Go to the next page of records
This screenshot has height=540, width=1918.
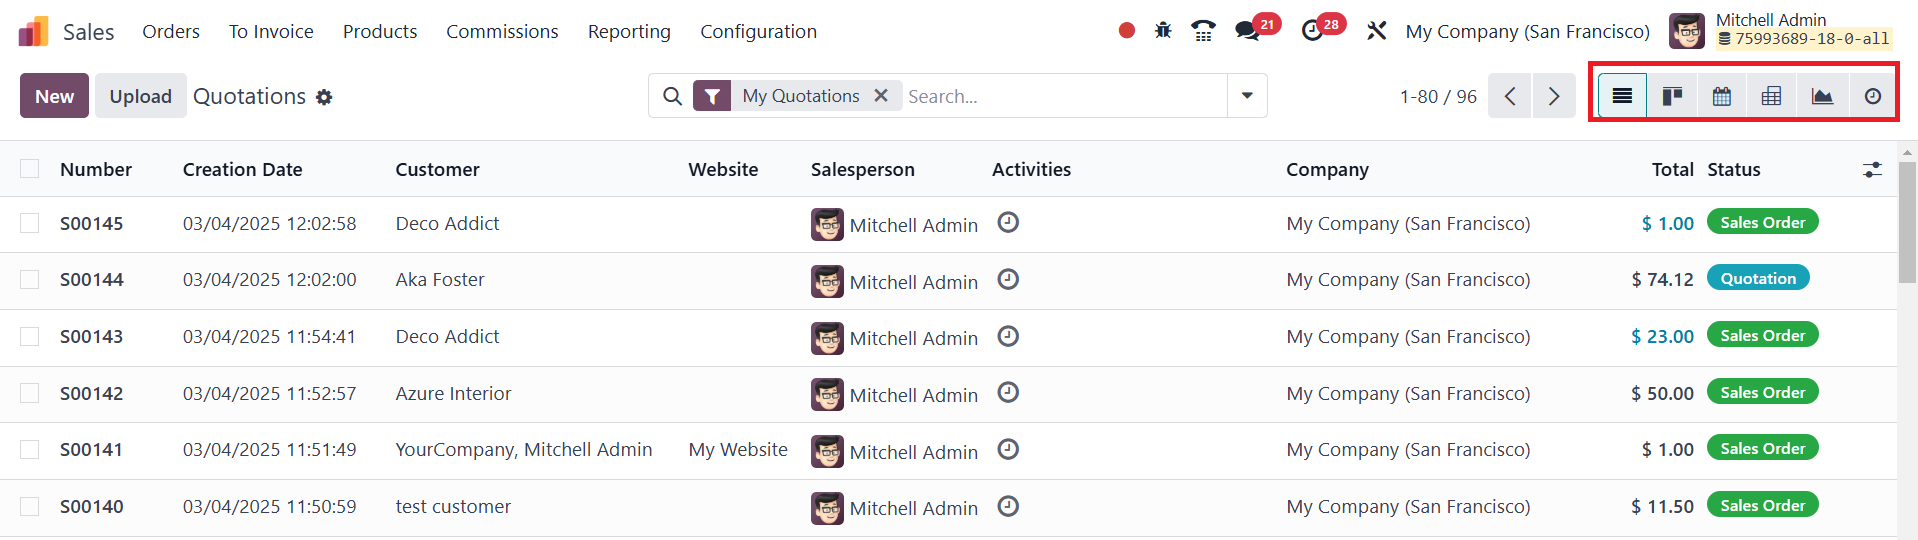tap(1554, 96)
